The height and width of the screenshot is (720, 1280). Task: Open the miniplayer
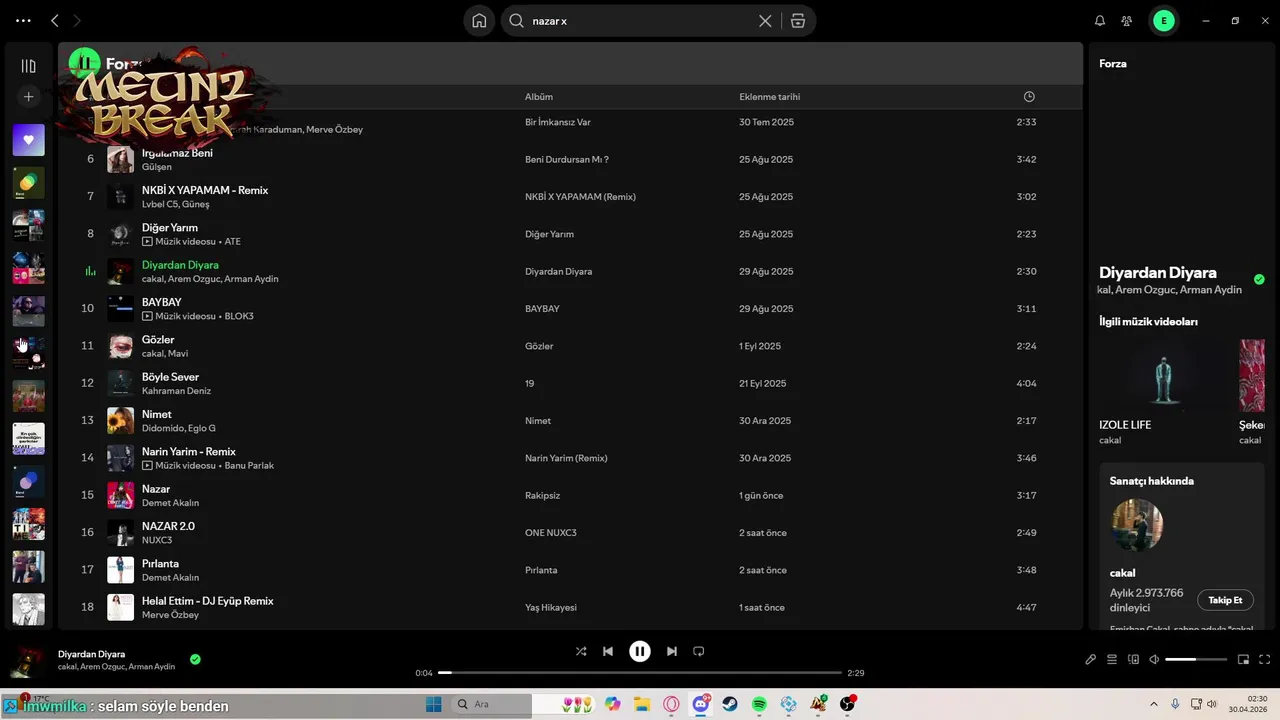1243,660
